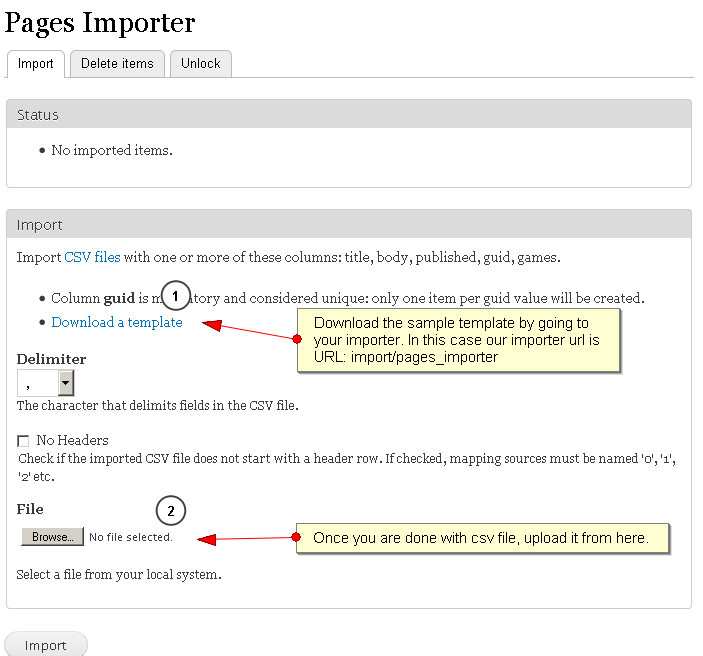
Task: Click the 'No file selected.' text
Action: pos(130,537)
